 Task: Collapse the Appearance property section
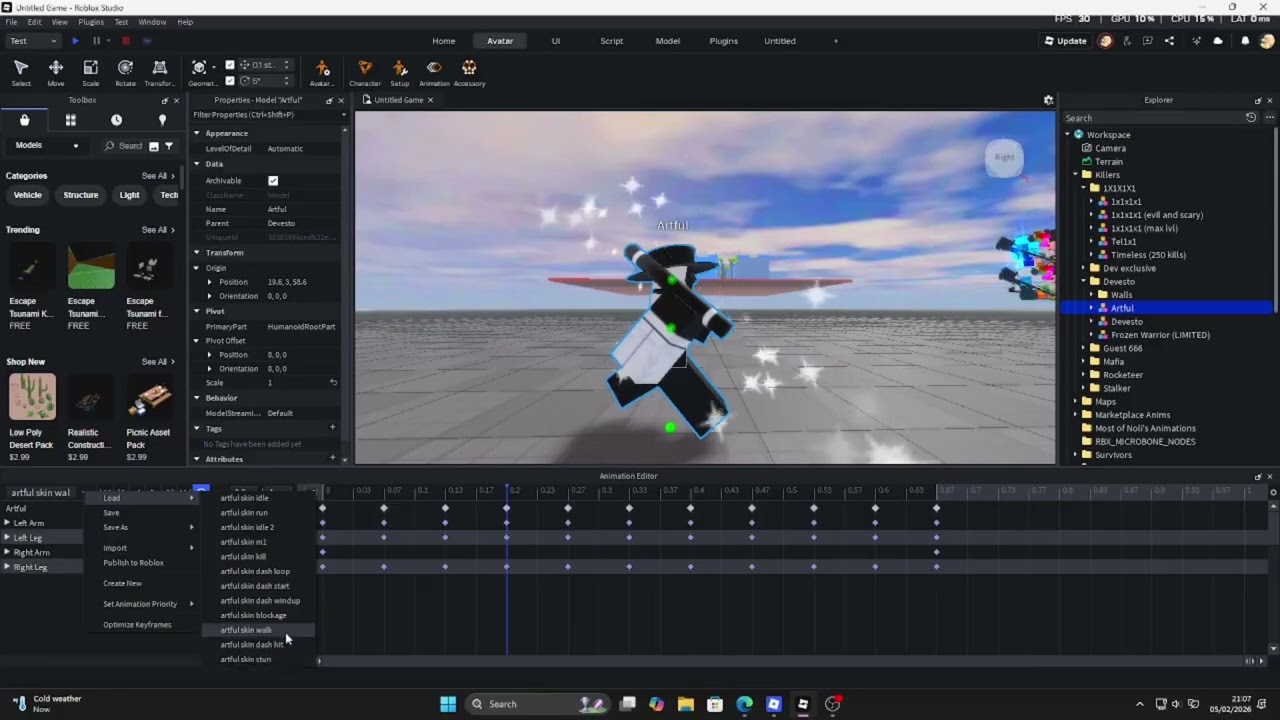tap(197, 133)
